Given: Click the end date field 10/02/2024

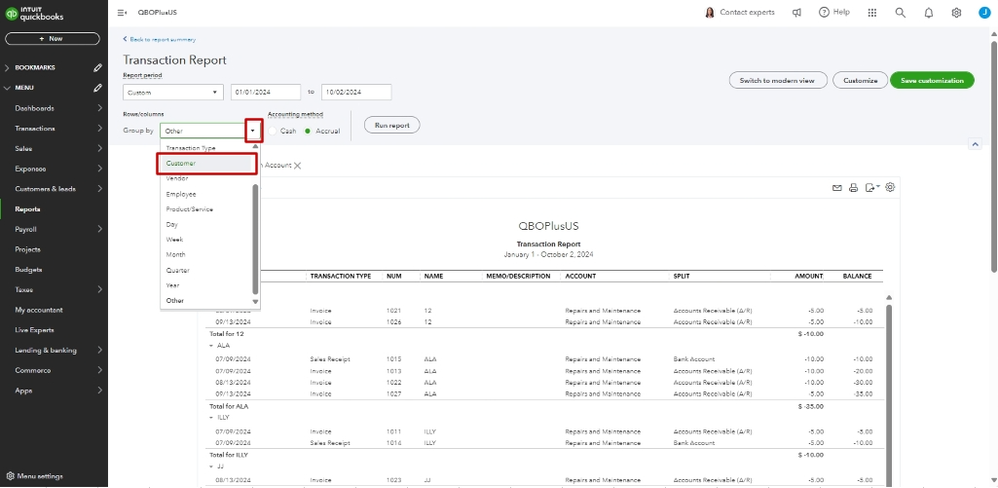Looking at the screenshot, I should [x=356, y=92].
